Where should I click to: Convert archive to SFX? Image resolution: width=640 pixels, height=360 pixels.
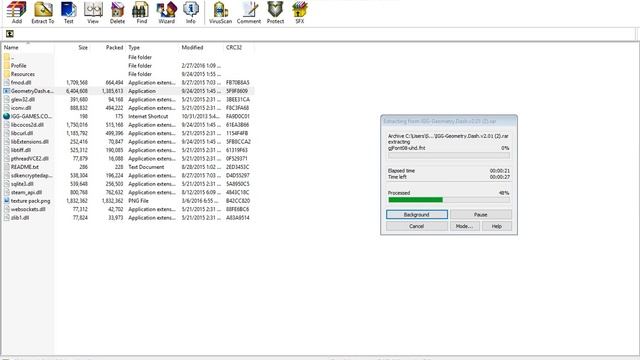click(x=300, y=13)
